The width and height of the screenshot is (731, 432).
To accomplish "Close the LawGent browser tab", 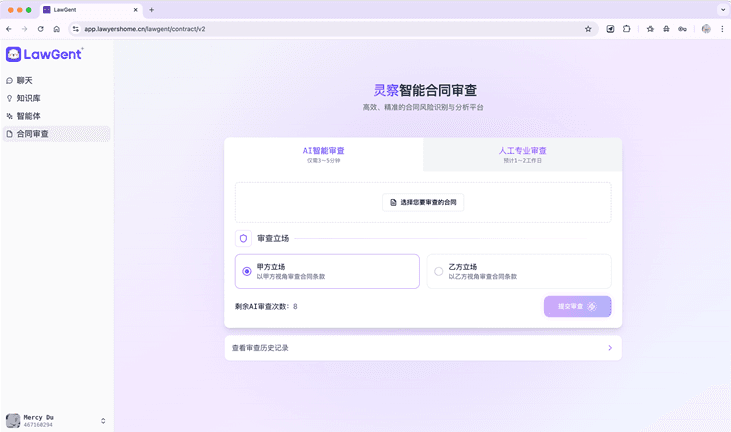I will [x=136, y=10].
